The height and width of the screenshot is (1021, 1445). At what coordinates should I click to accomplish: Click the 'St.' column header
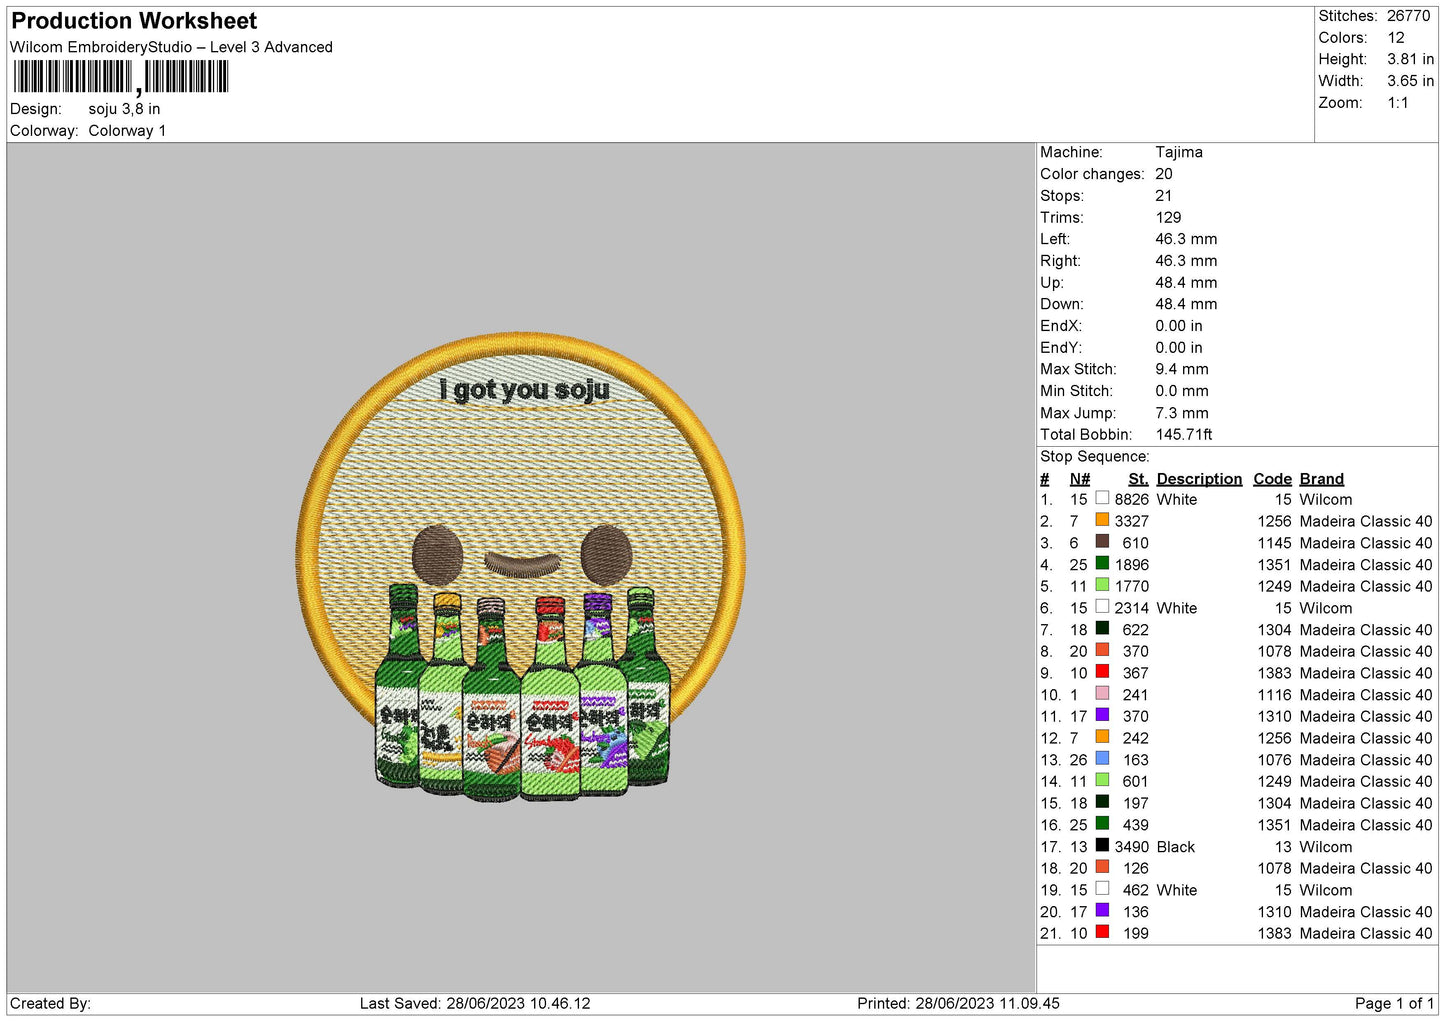1138,479
